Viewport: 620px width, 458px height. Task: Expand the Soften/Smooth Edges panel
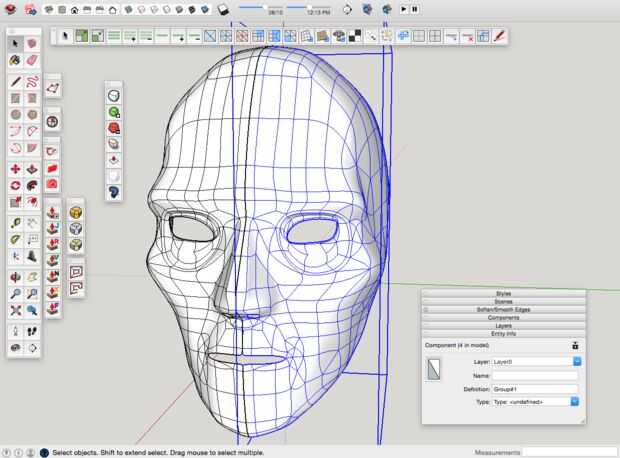click(503, 309)
